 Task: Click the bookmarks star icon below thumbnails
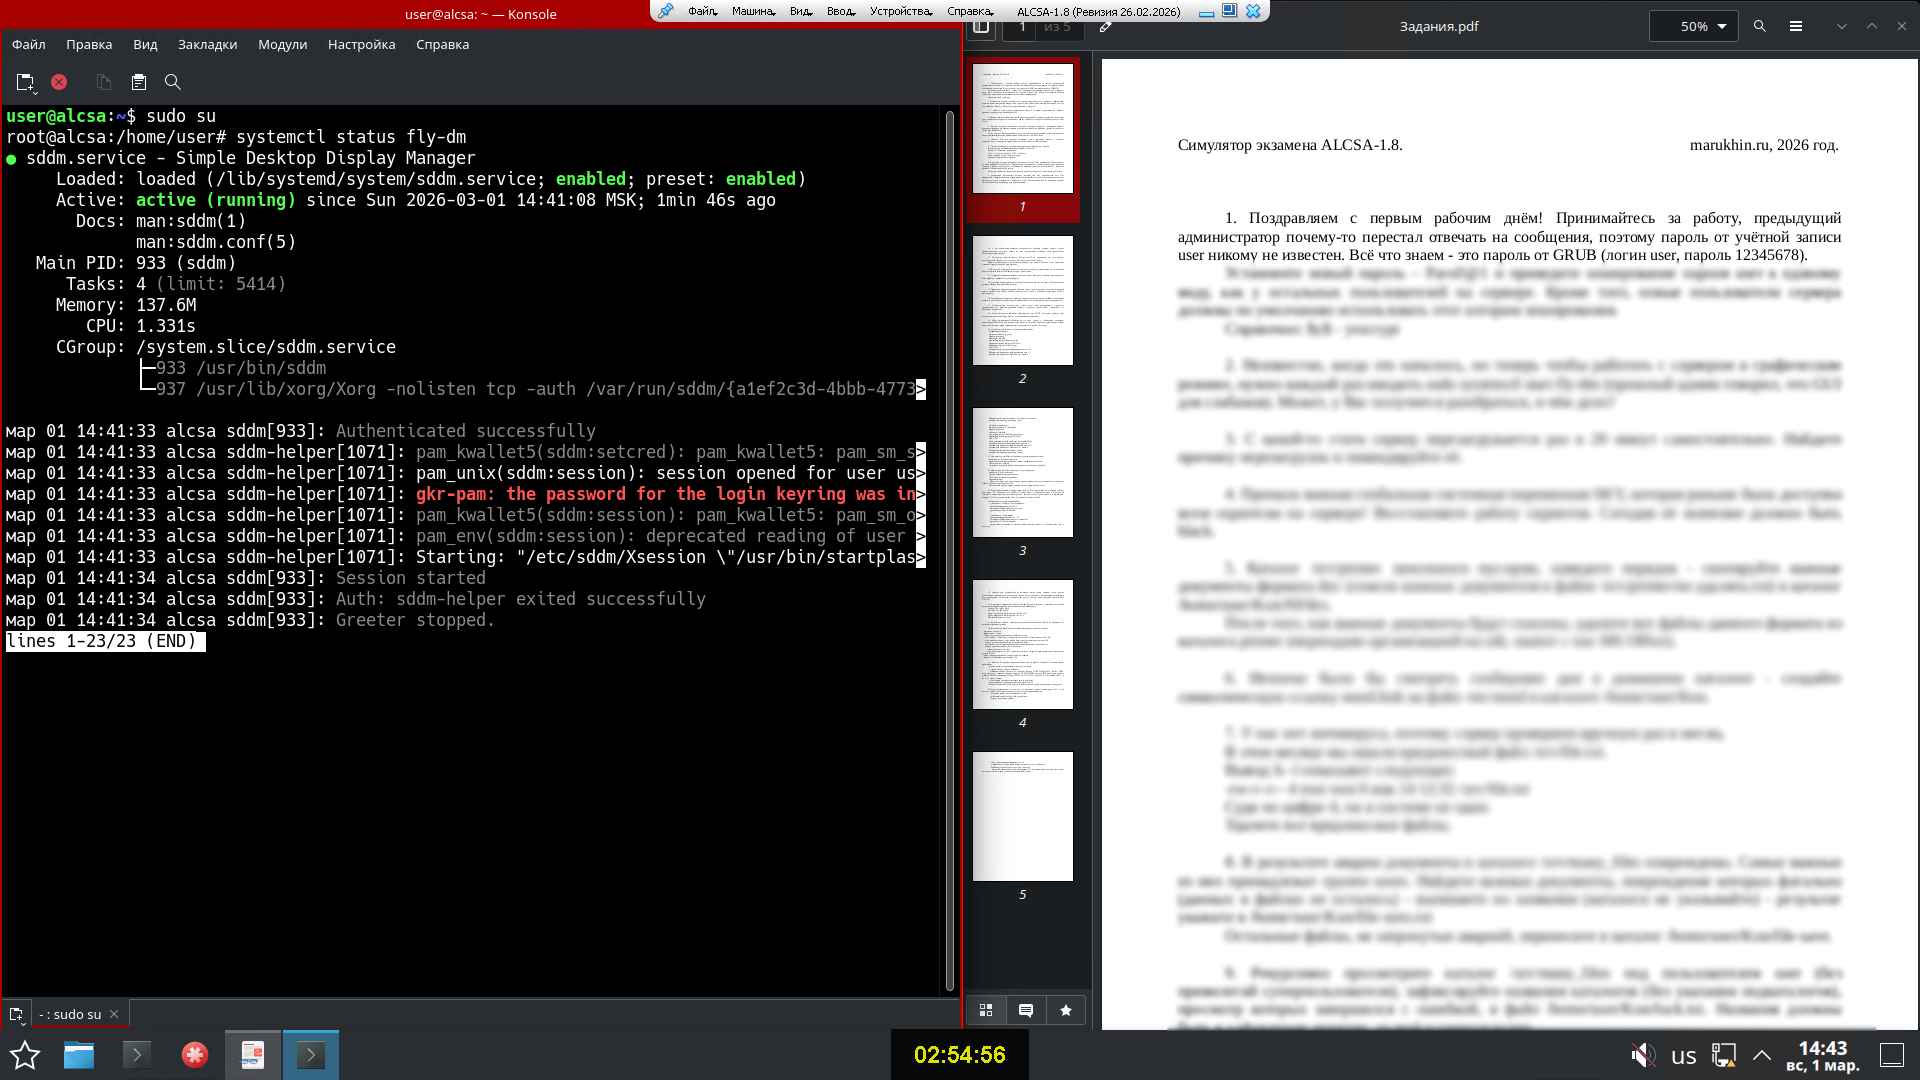point(1066,1010)
